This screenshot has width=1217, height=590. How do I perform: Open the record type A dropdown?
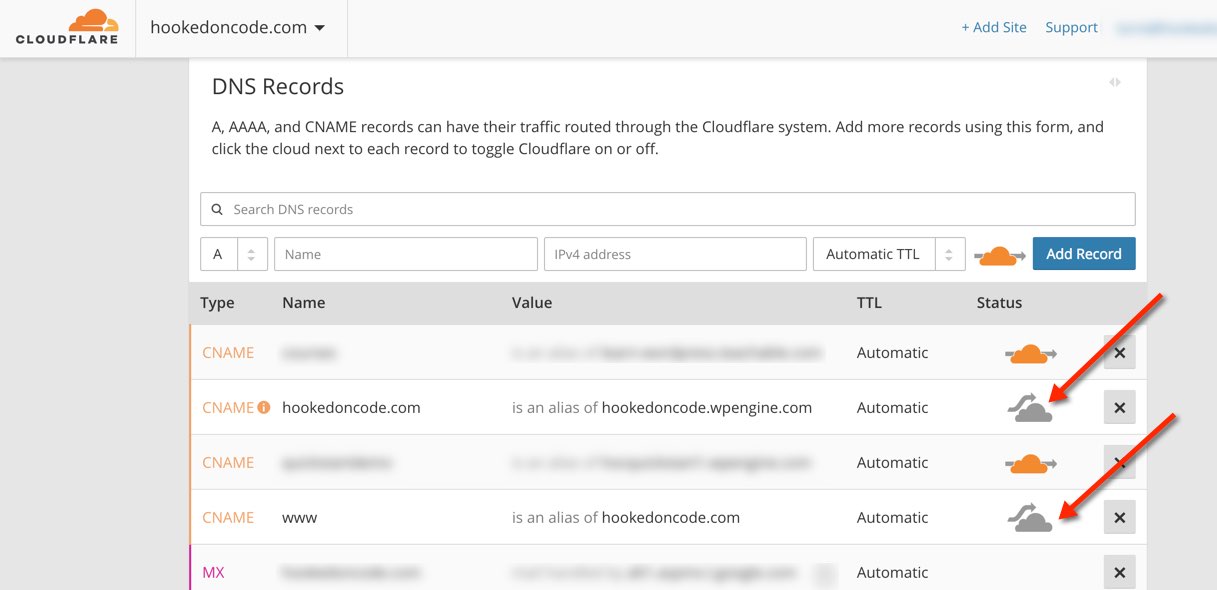234,254
